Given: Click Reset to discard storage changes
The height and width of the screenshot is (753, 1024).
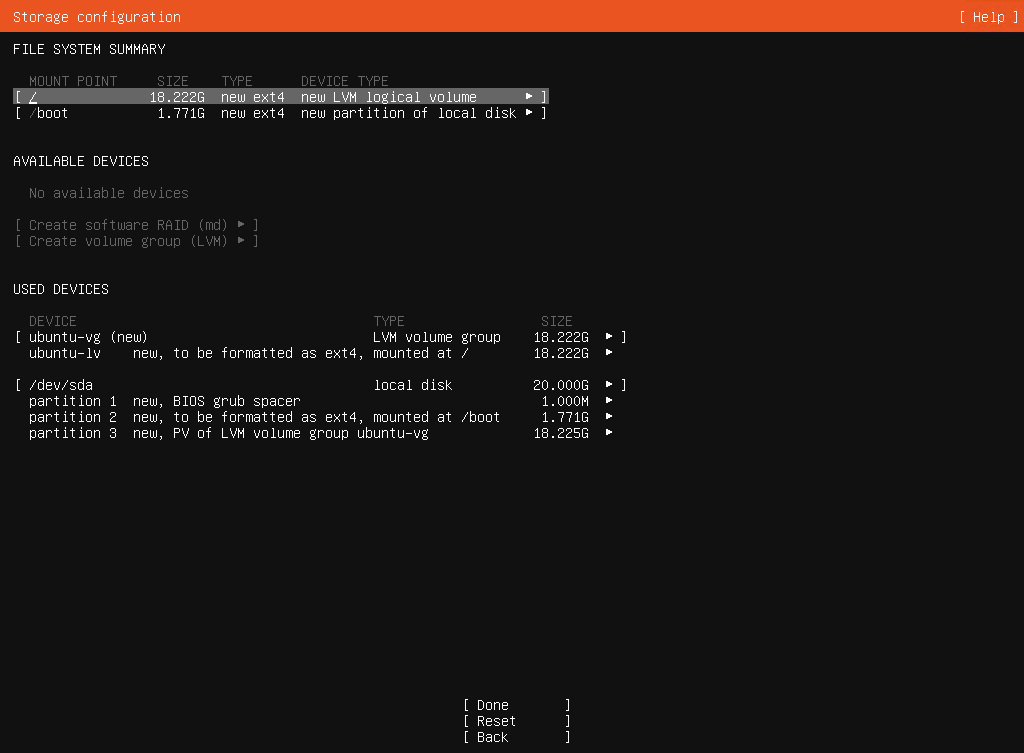Looking at the screenshot, I should point(517,721).
